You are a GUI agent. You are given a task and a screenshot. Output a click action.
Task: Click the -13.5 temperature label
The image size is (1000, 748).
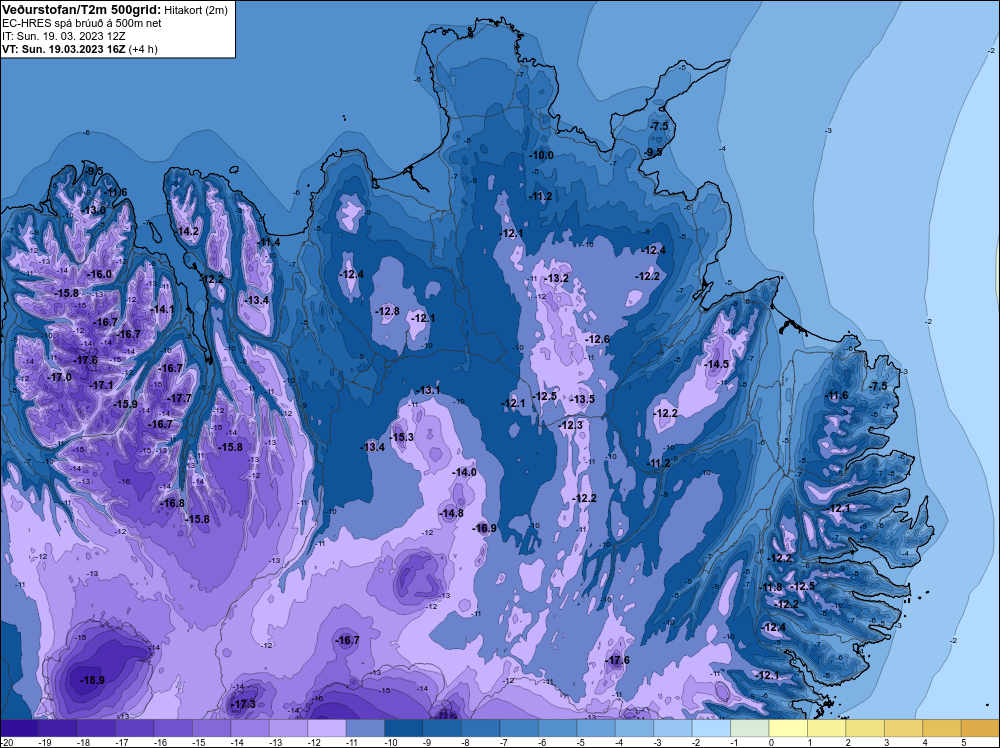(582, 399)
